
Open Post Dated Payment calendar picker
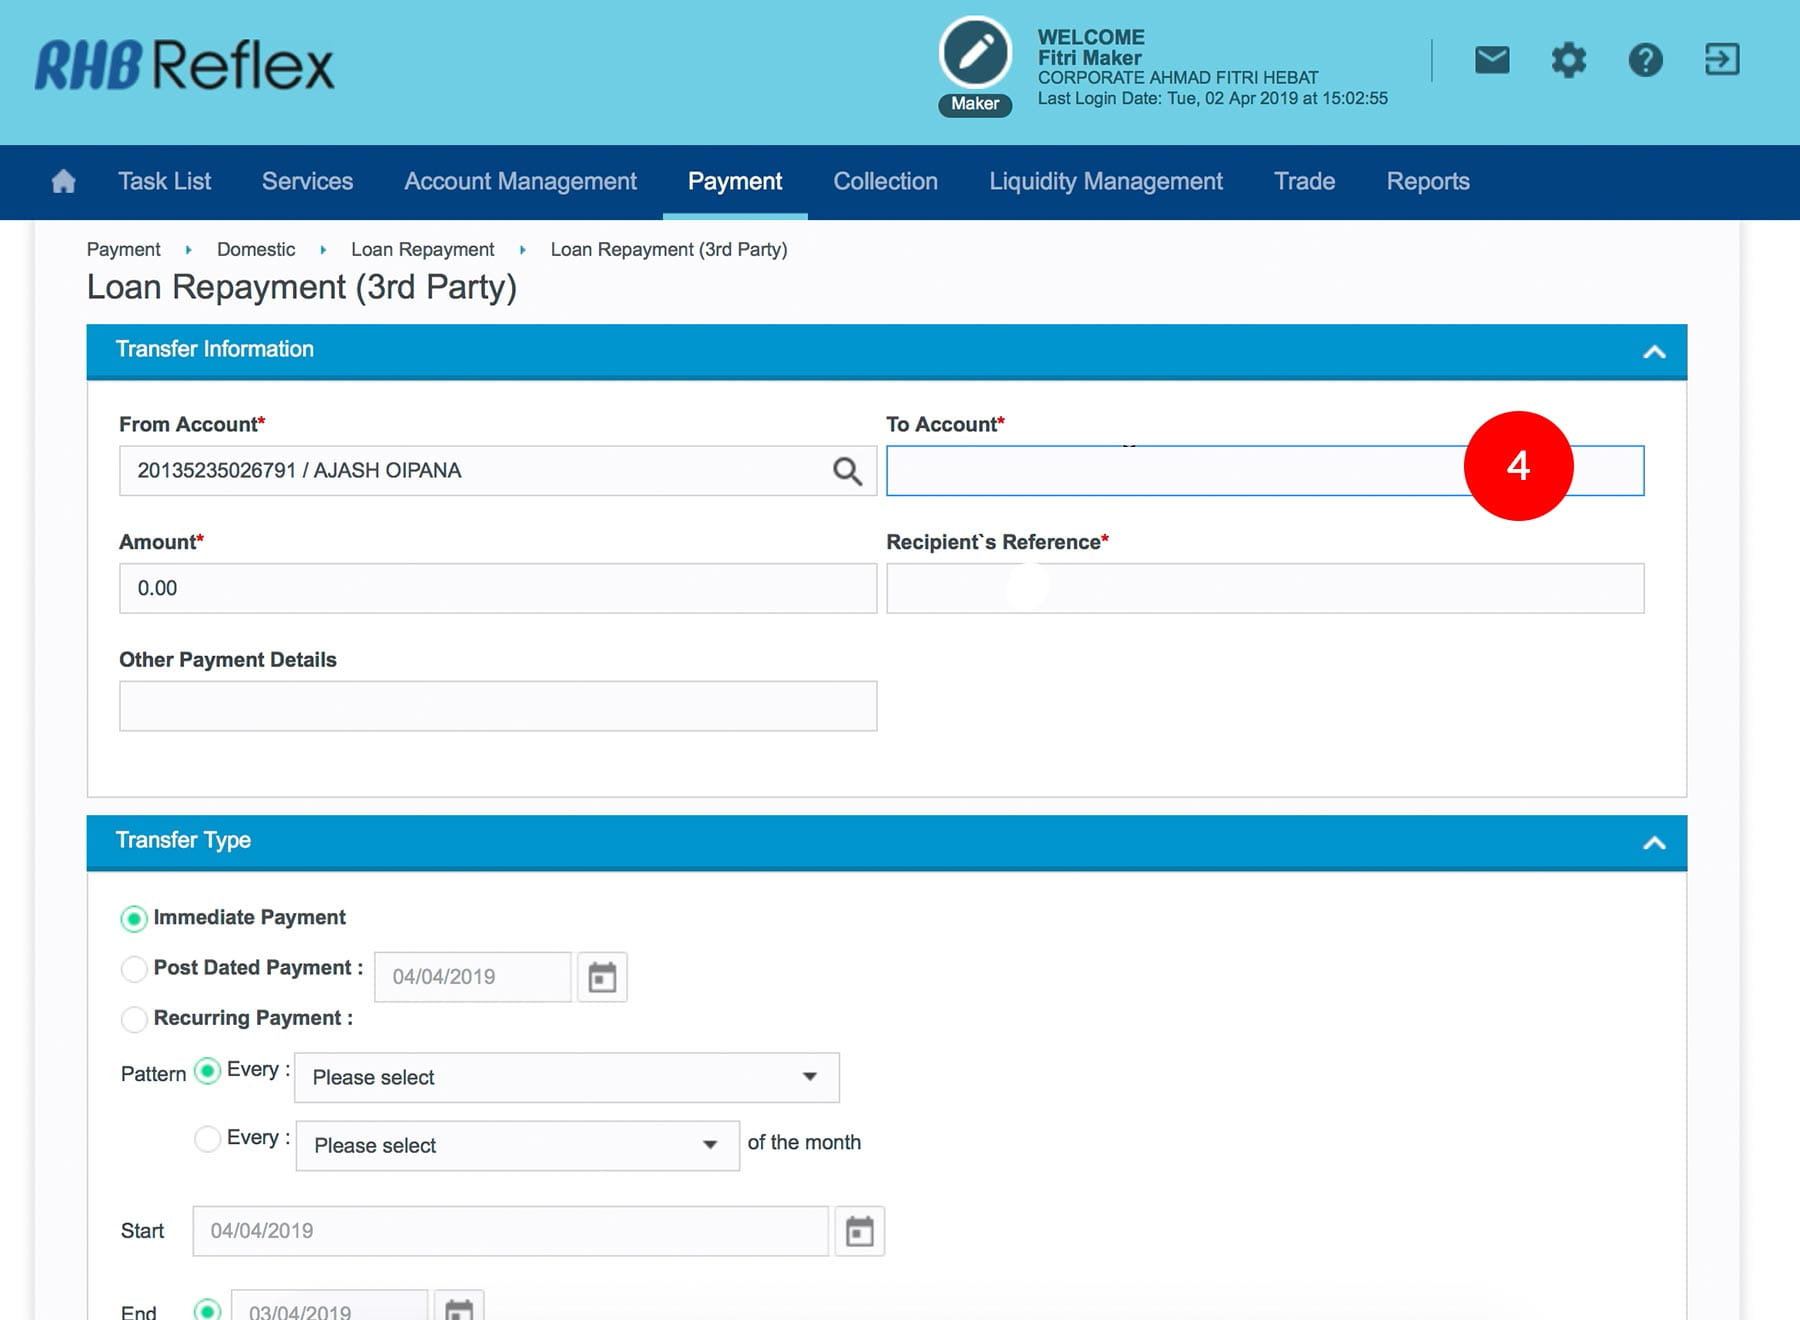(x=602, y=977)
